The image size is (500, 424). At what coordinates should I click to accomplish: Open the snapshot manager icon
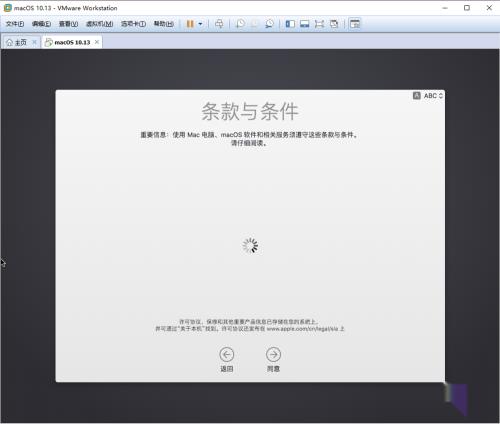(x=269, y=24)
